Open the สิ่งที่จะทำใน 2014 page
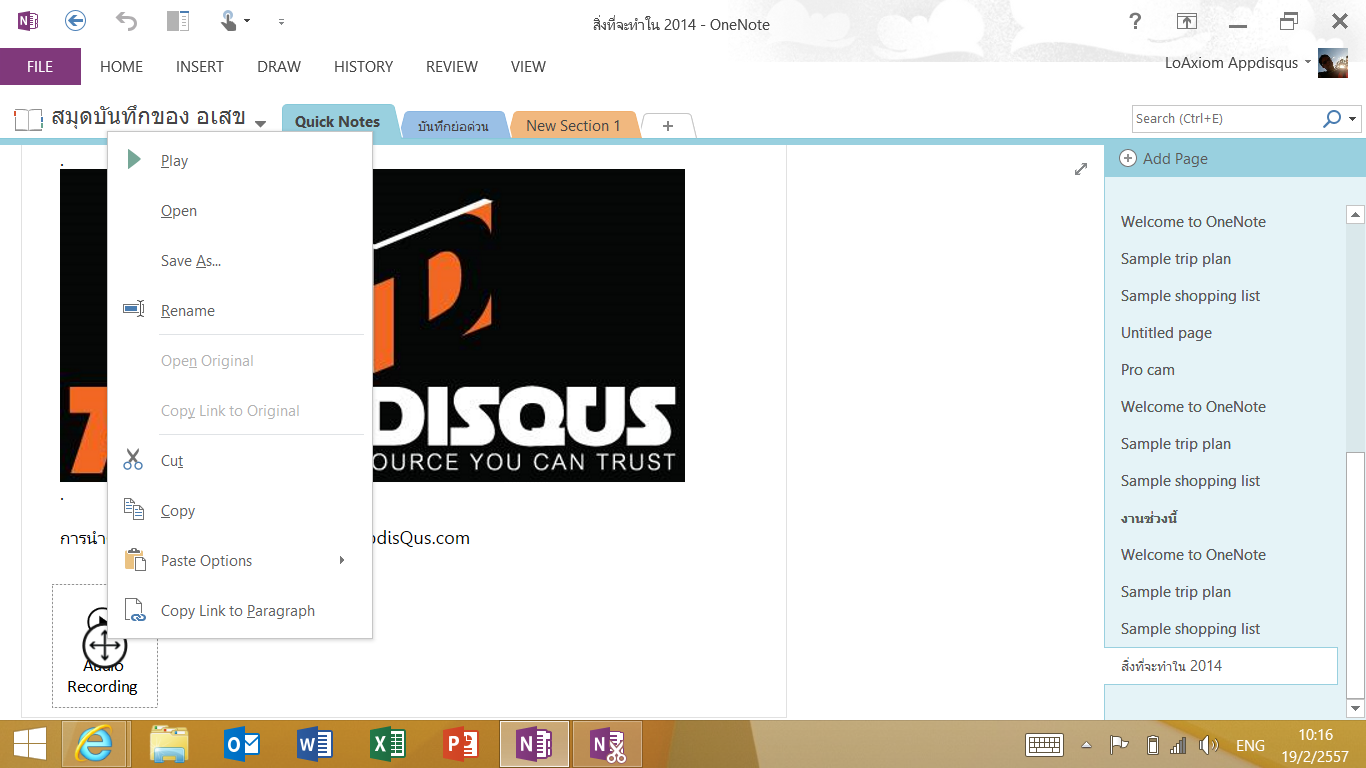1366x768 pixels. [1221, 666]
